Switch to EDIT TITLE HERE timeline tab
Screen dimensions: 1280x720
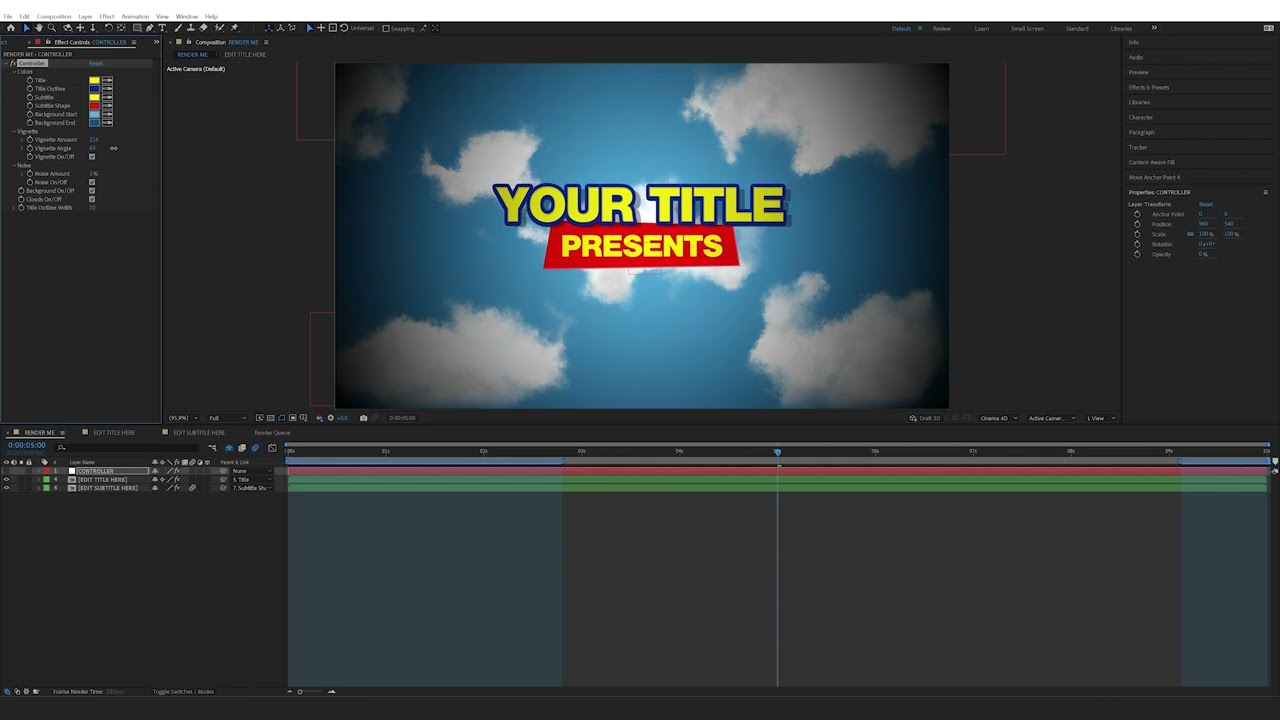point(114,433)
